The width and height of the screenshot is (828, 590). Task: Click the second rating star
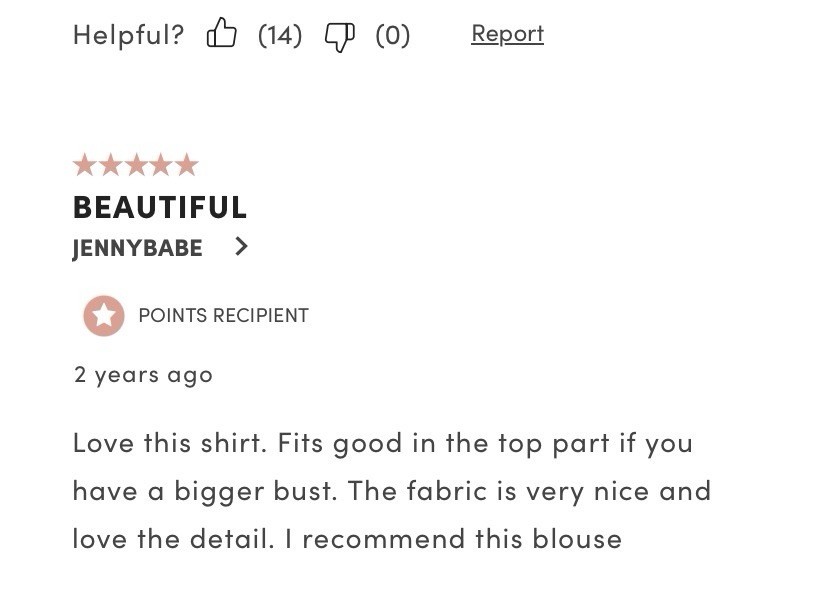click(x=110, y=165)
